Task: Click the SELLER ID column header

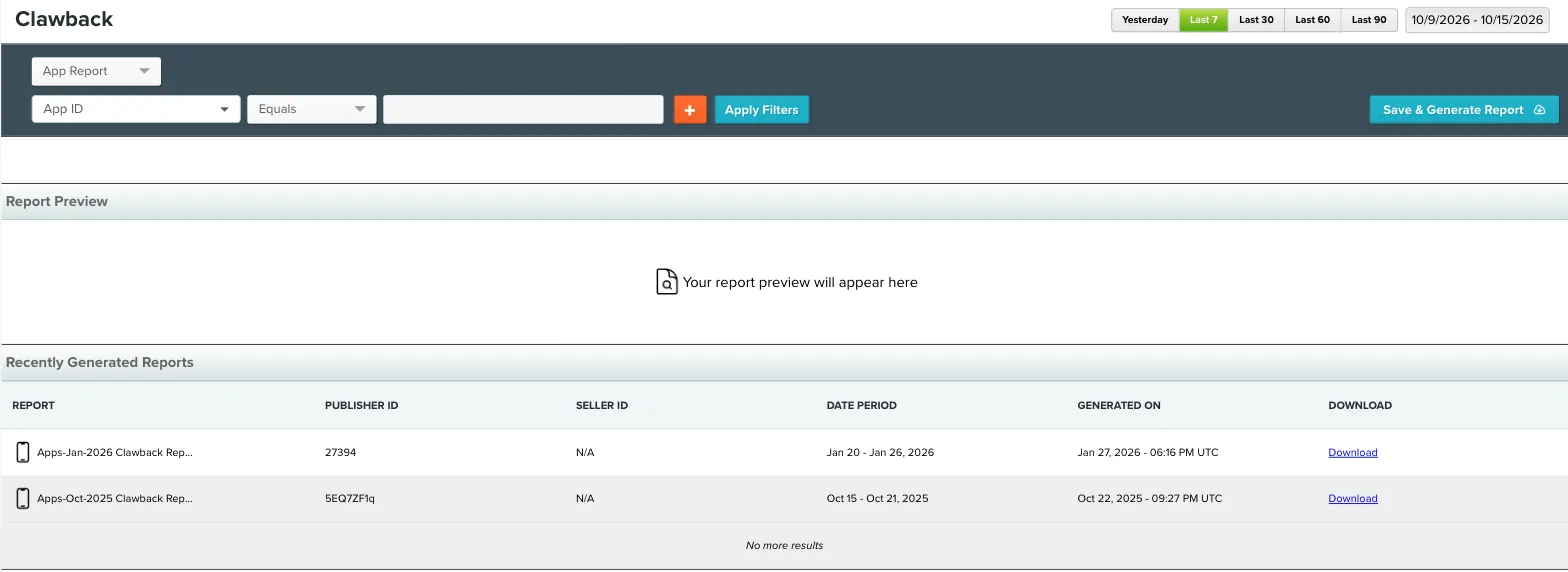Action: (x=602, y=406)
